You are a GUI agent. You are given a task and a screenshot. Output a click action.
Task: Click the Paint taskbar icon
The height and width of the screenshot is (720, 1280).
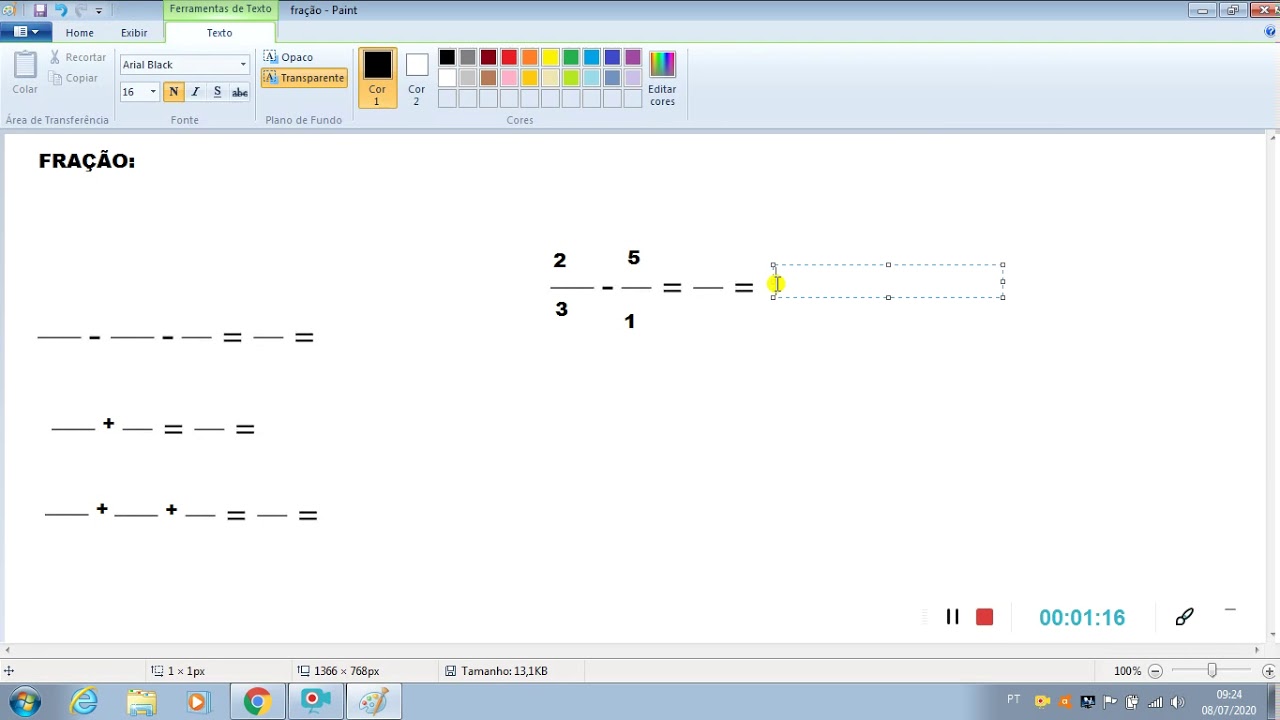(373, 702)
